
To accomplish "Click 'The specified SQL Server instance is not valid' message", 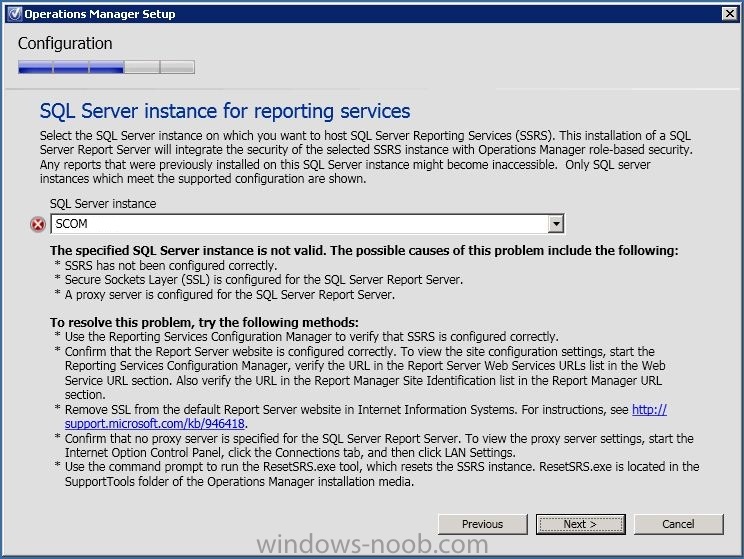I will (364, 251).
